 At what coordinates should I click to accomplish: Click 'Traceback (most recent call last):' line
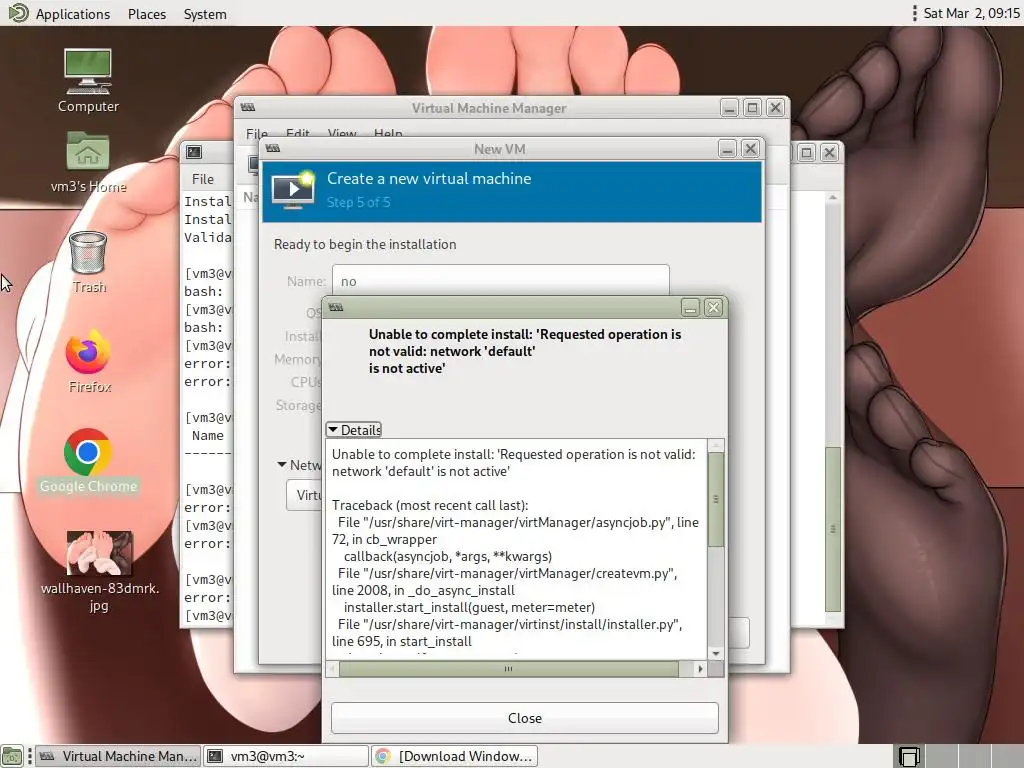point(430,505)
